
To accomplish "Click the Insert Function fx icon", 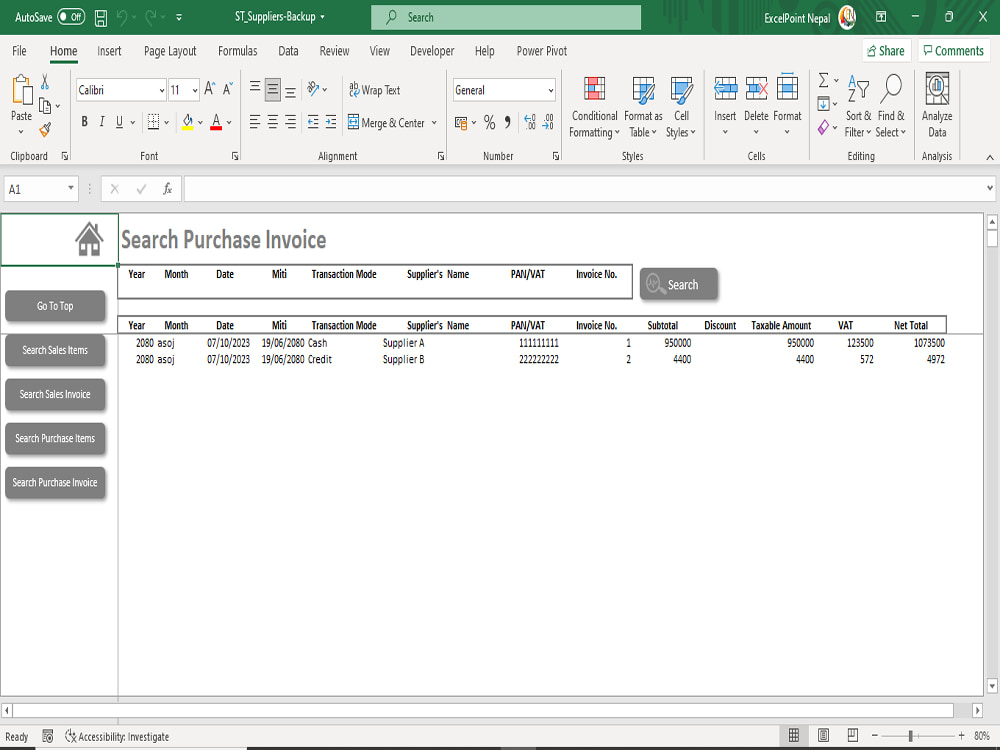I will tap(167, 189).
